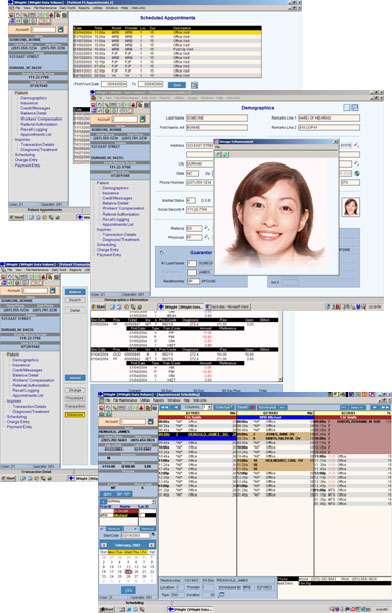Click Remarks Line 1 field in Demographics
This screenshot has height=613, width=392.
(x=329, y=118)
